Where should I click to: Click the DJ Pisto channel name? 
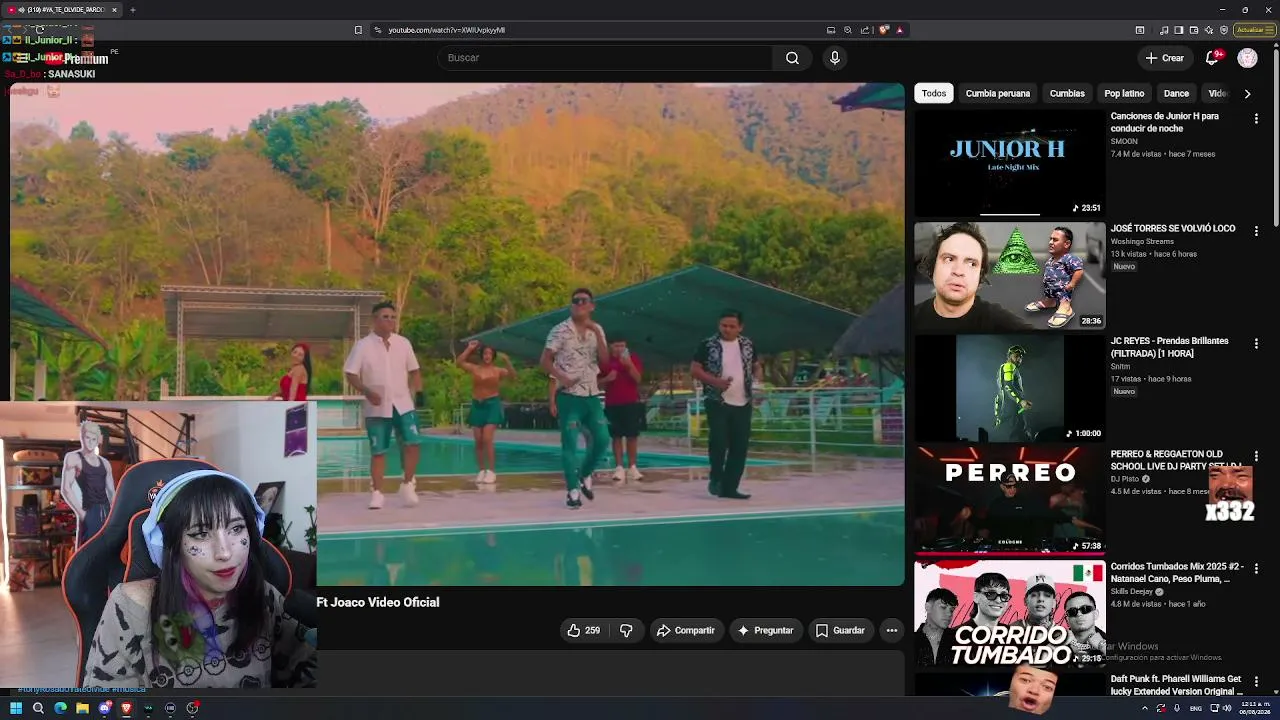(x=1125, y=479)
